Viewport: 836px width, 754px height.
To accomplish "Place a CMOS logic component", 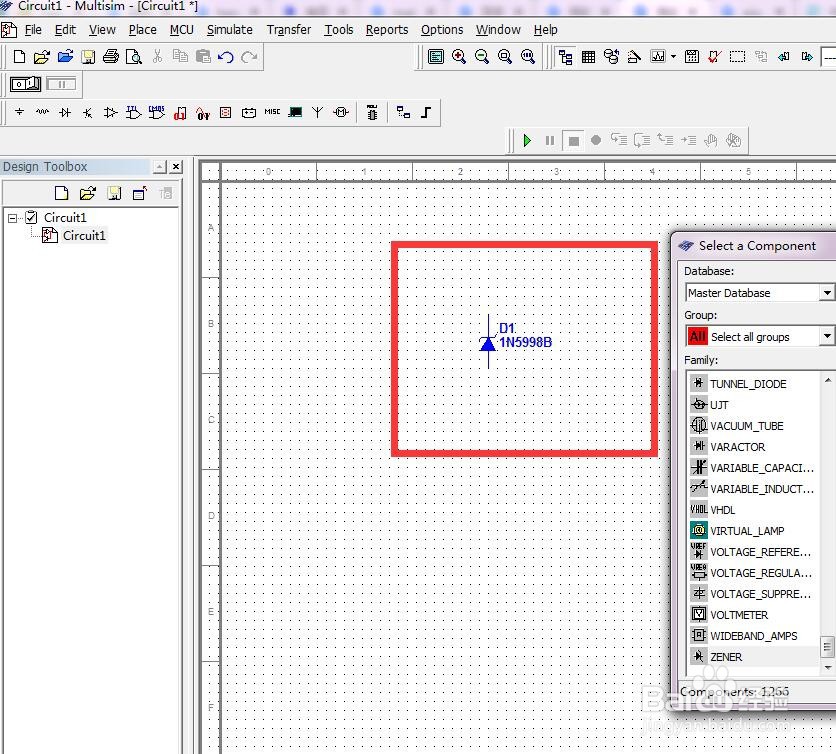I will (157, 112).
